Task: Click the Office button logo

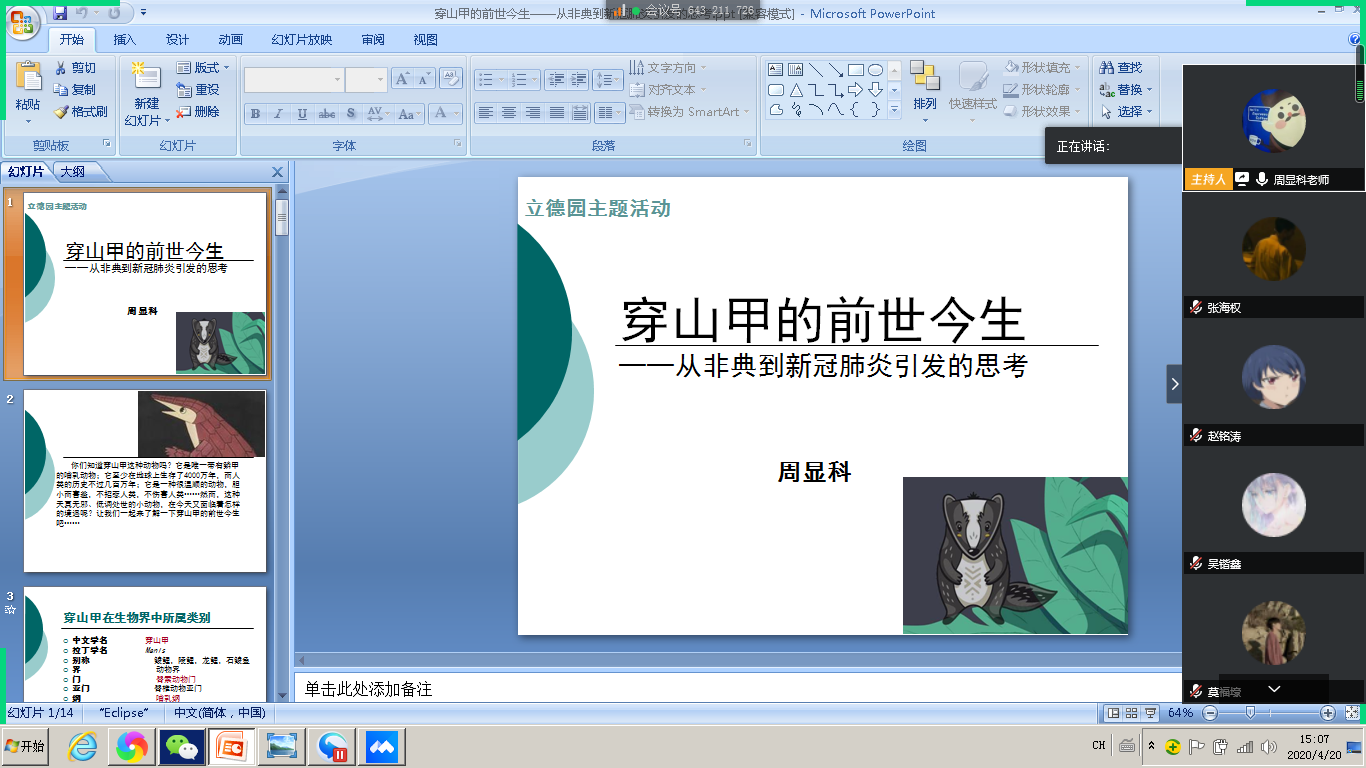Action: [22, 21]
